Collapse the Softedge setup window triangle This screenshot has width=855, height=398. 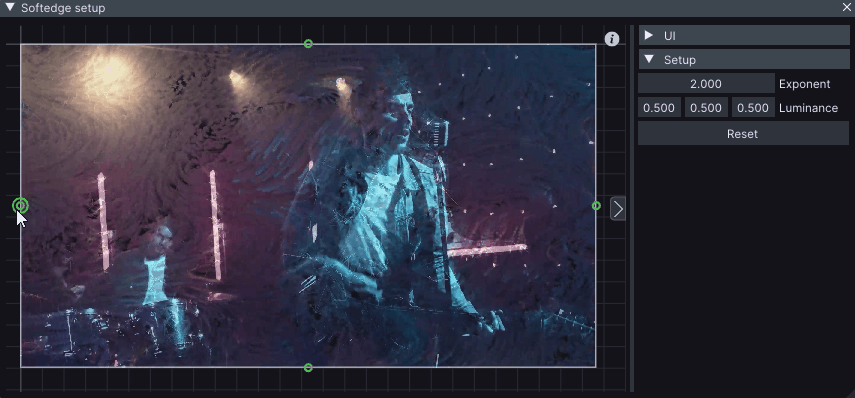tap(9, 8)
